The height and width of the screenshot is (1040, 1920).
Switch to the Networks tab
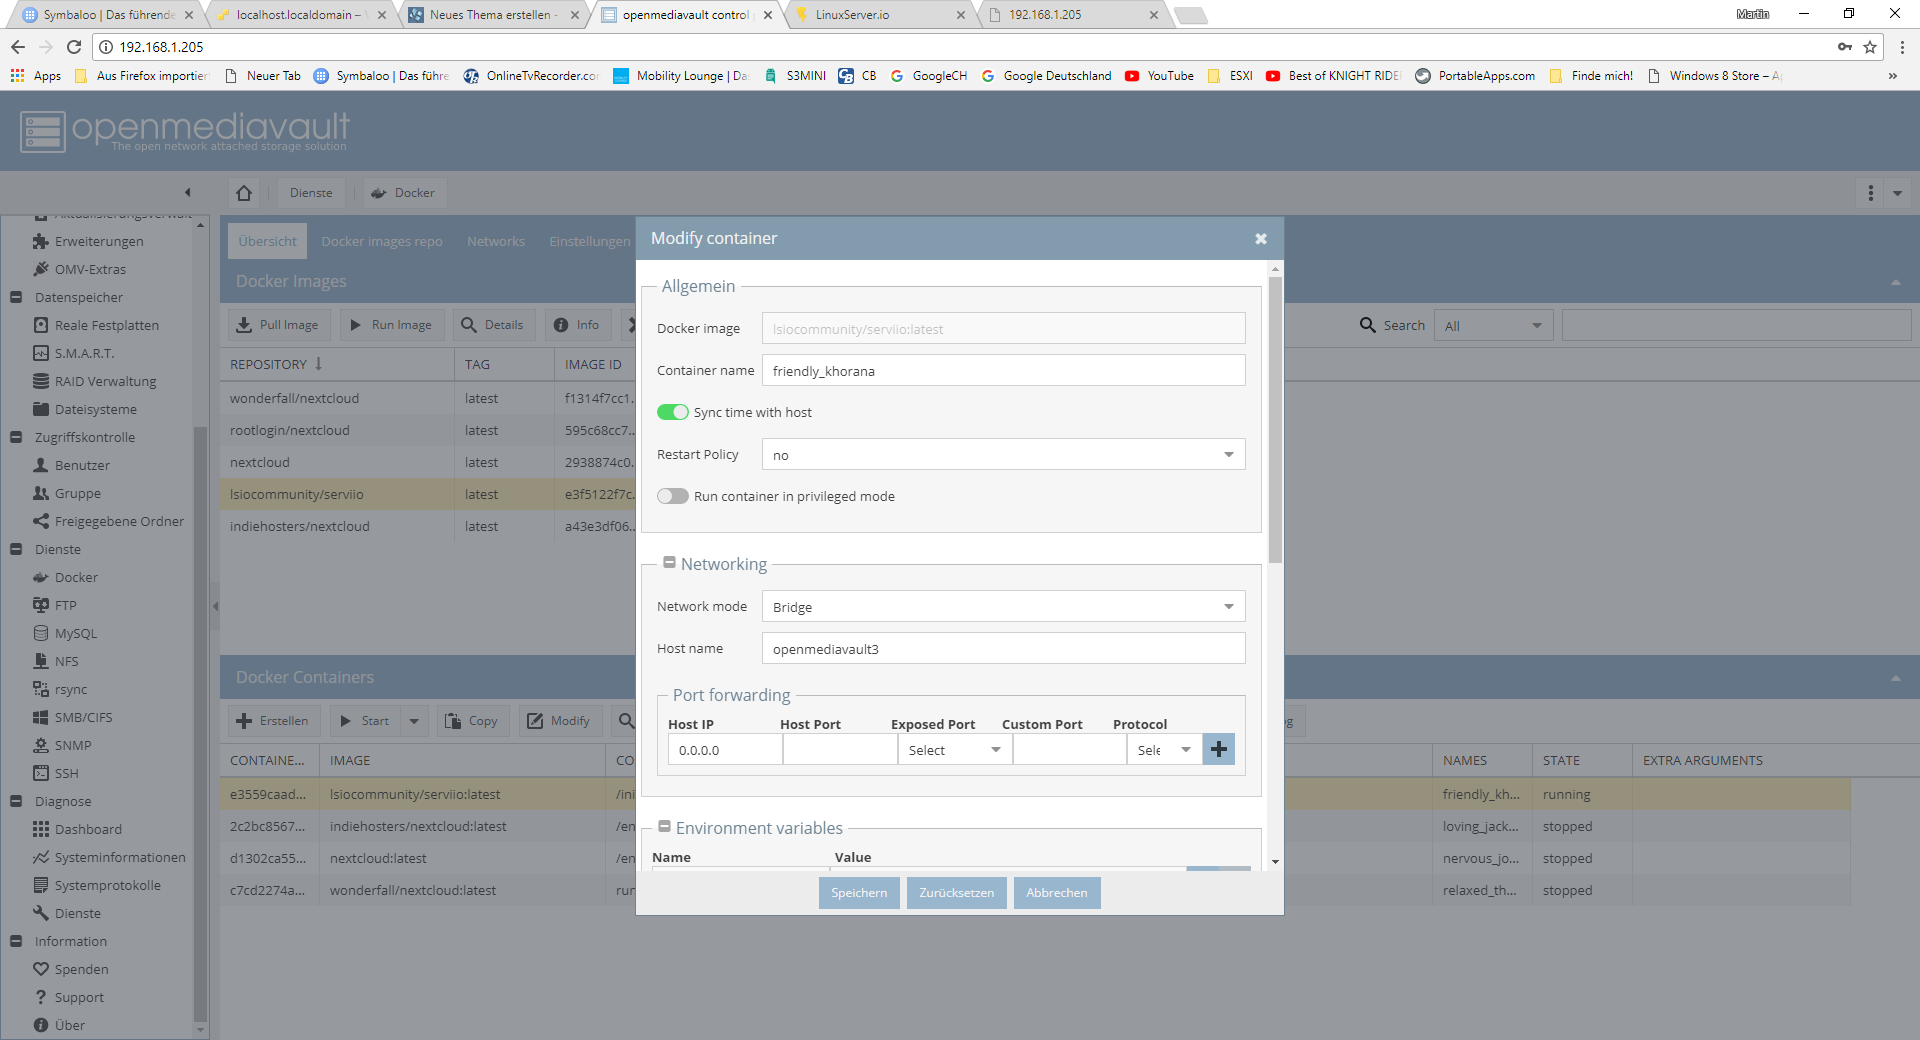click(x=495, y=241)
